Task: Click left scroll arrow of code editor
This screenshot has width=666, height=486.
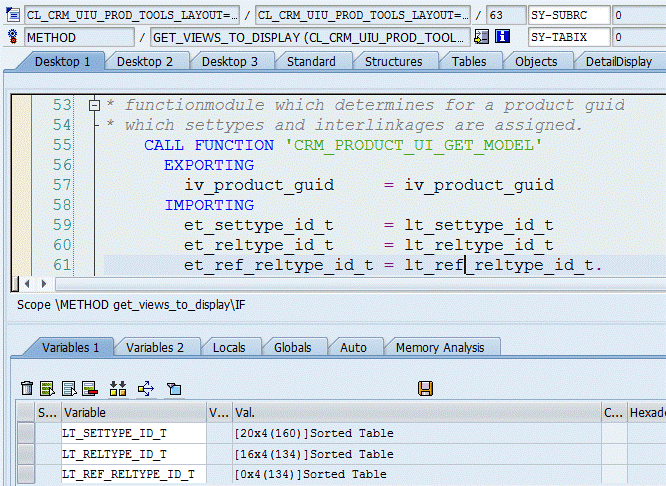Action: [26, 284]
